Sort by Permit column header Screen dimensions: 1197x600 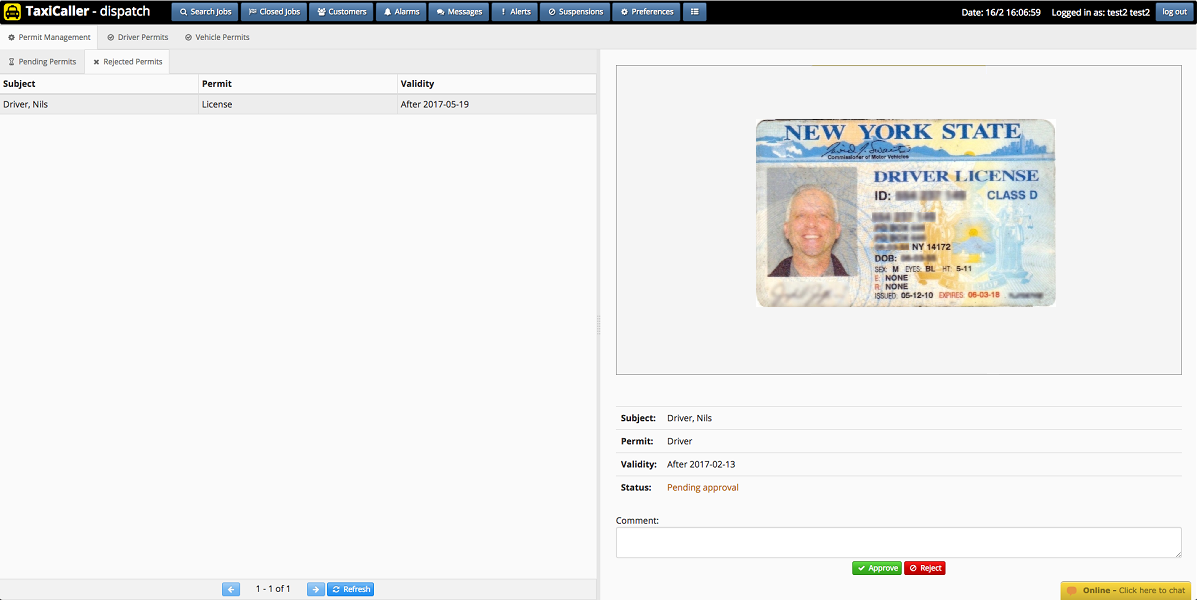pos(298,84)
